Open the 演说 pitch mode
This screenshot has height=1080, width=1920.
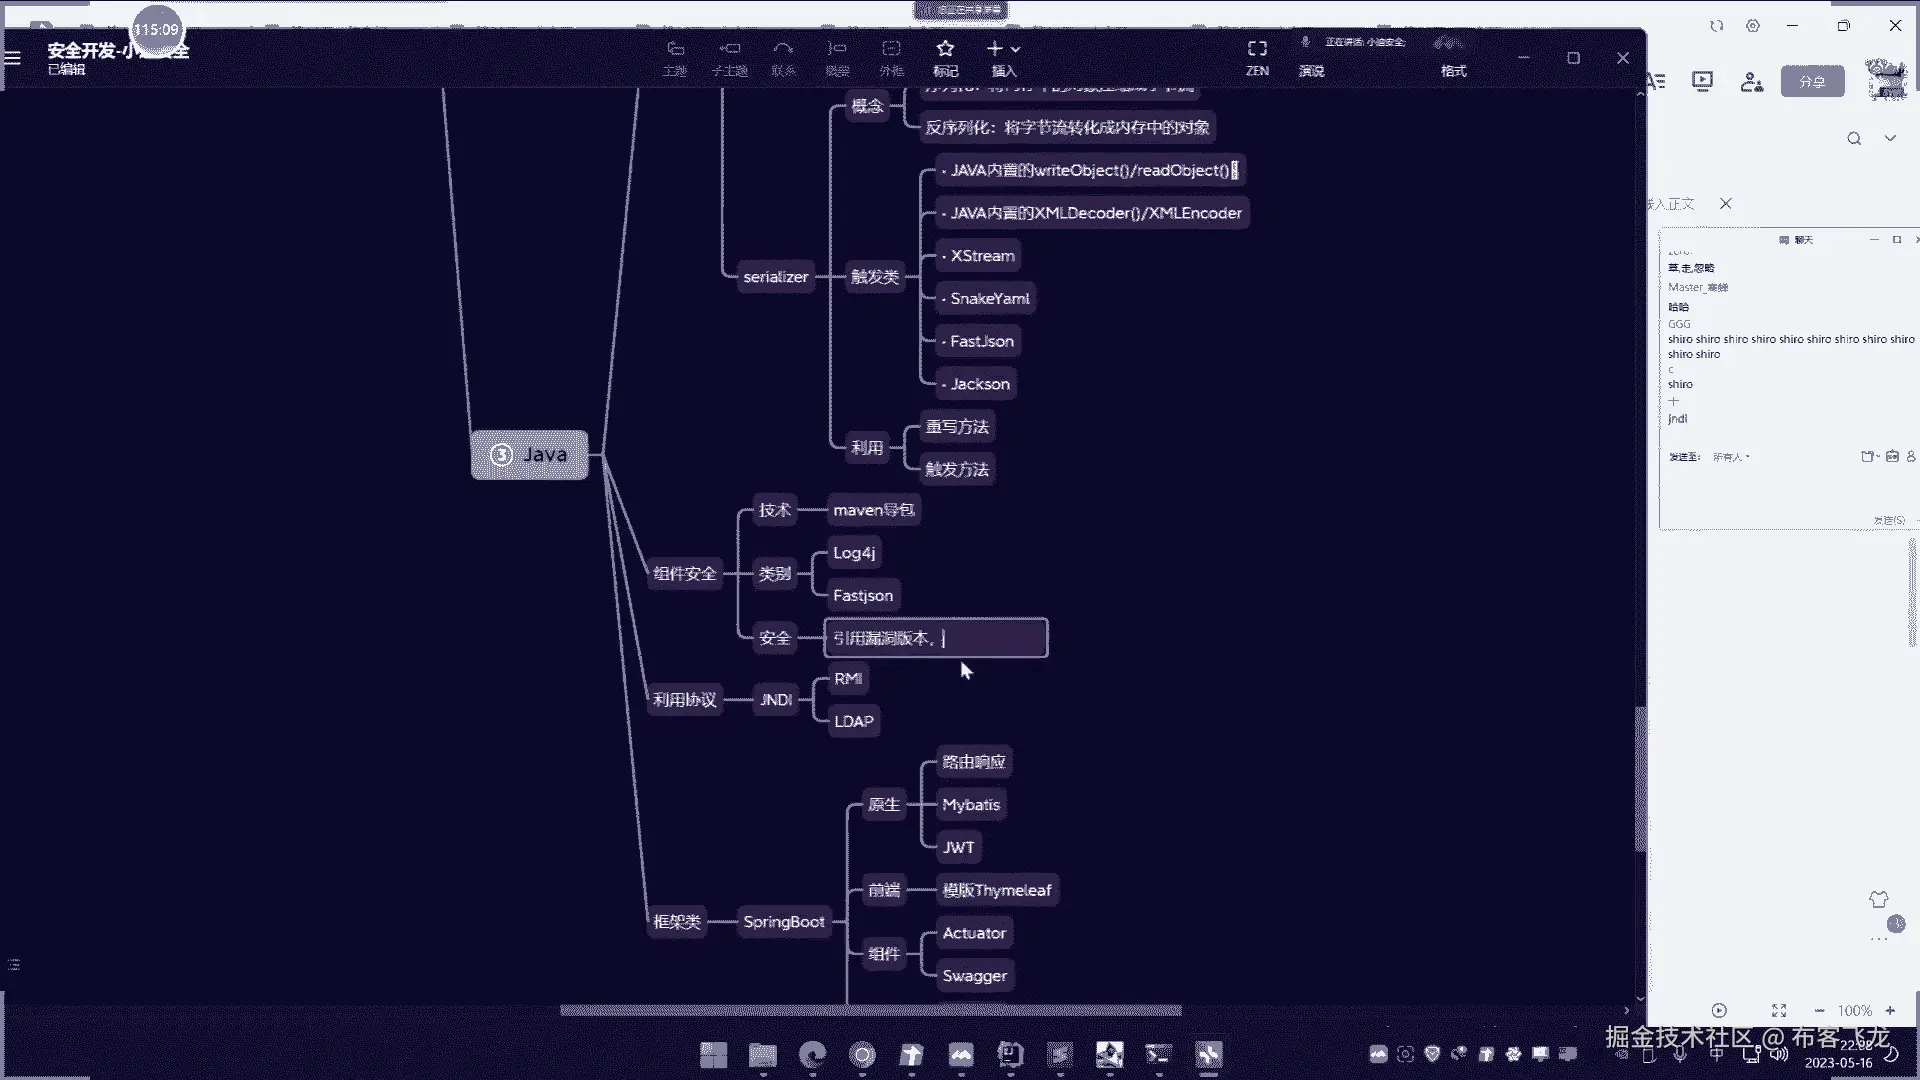(1311, 71)
